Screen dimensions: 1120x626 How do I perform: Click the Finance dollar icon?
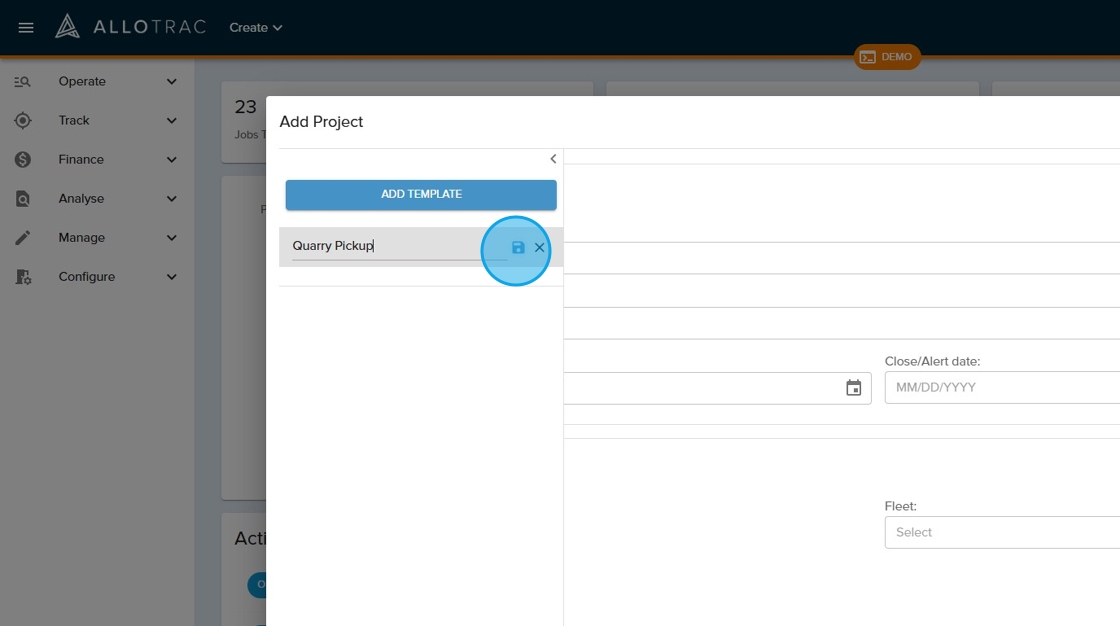(23, 160)
